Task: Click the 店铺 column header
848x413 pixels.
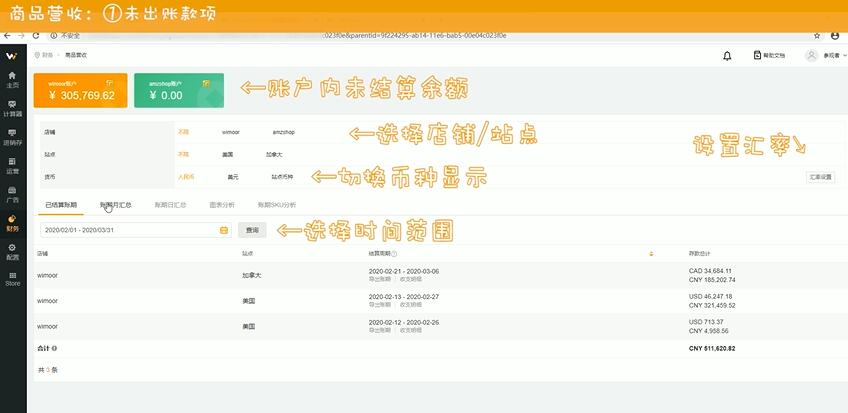Action: (x=43, y=254)
